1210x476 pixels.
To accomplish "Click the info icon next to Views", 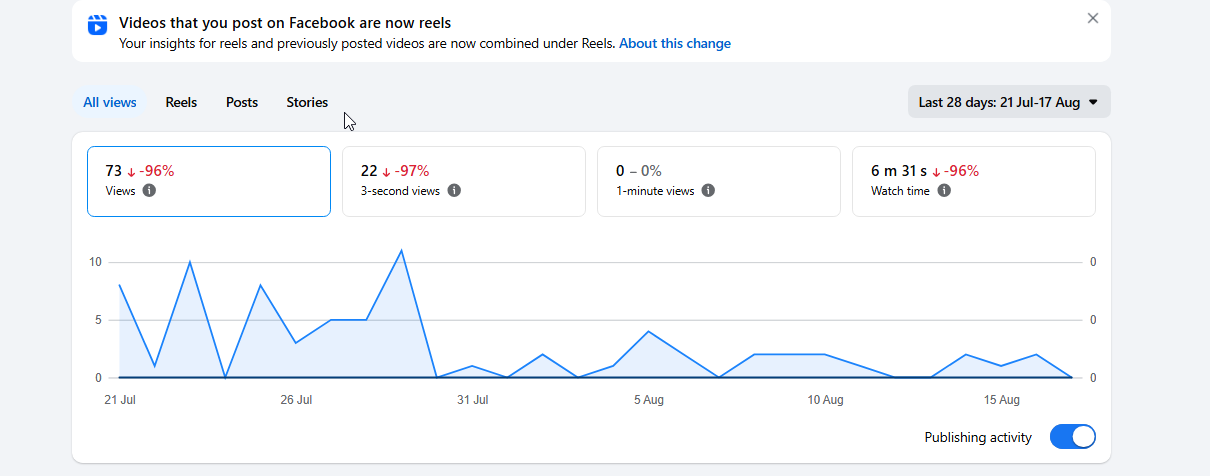I will tap(149, 191).
